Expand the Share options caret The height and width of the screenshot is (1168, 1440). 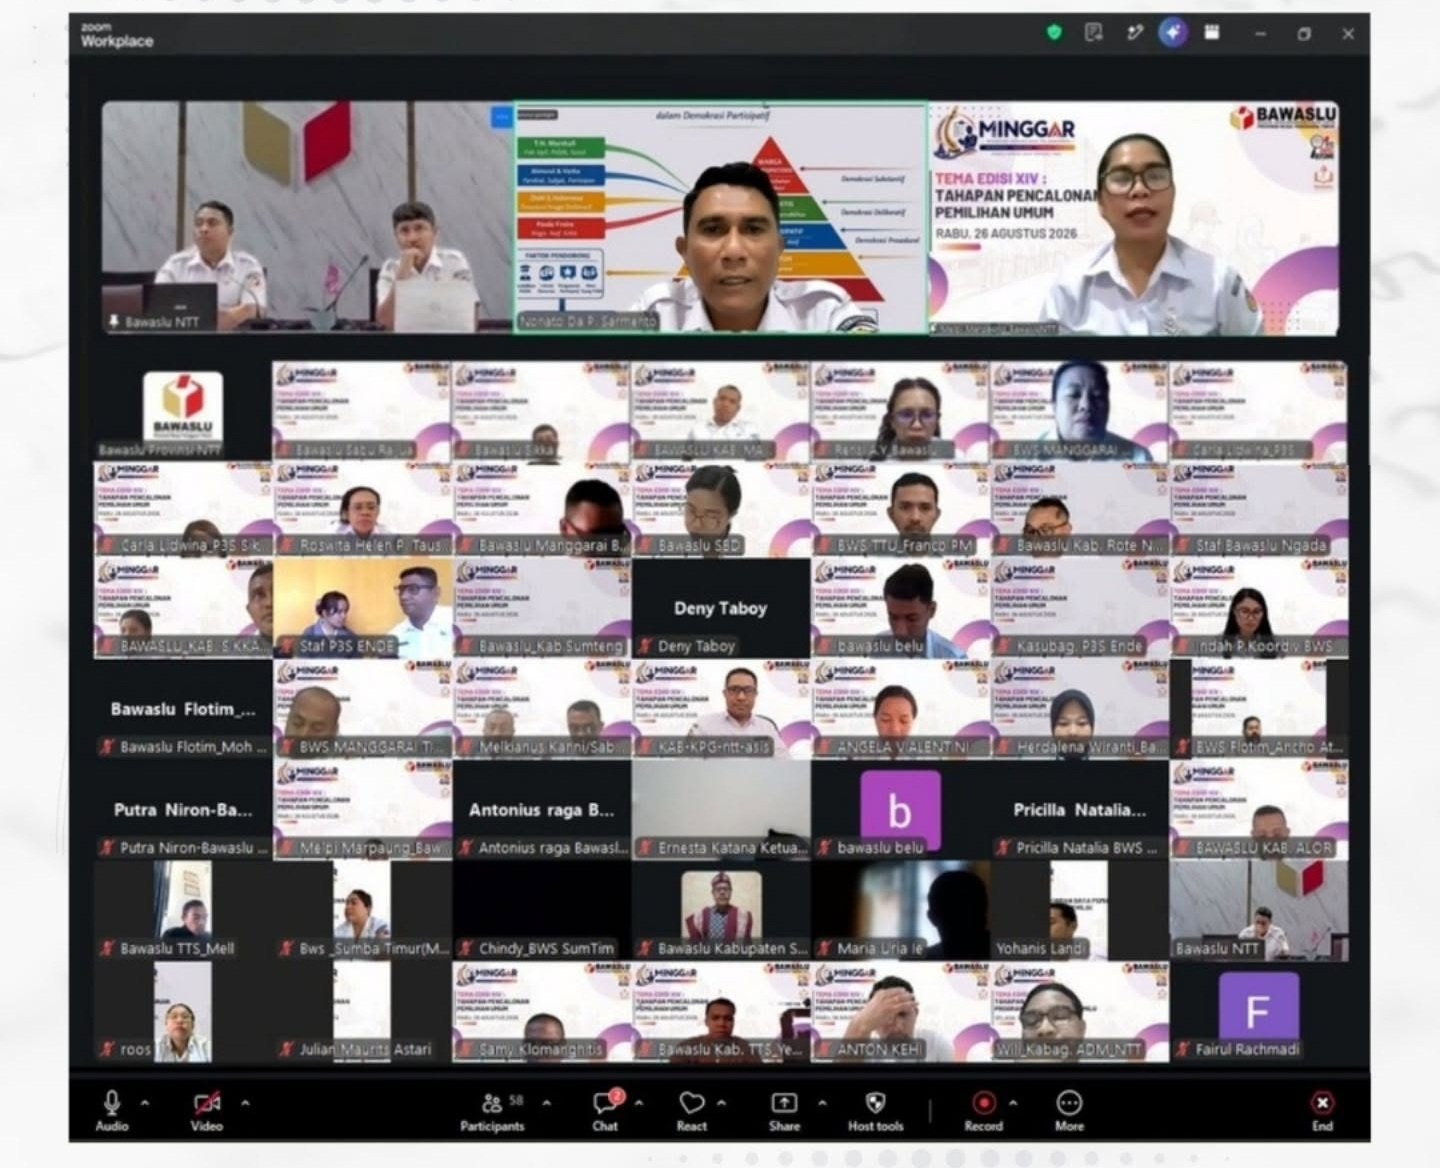tap(822, 1103)
